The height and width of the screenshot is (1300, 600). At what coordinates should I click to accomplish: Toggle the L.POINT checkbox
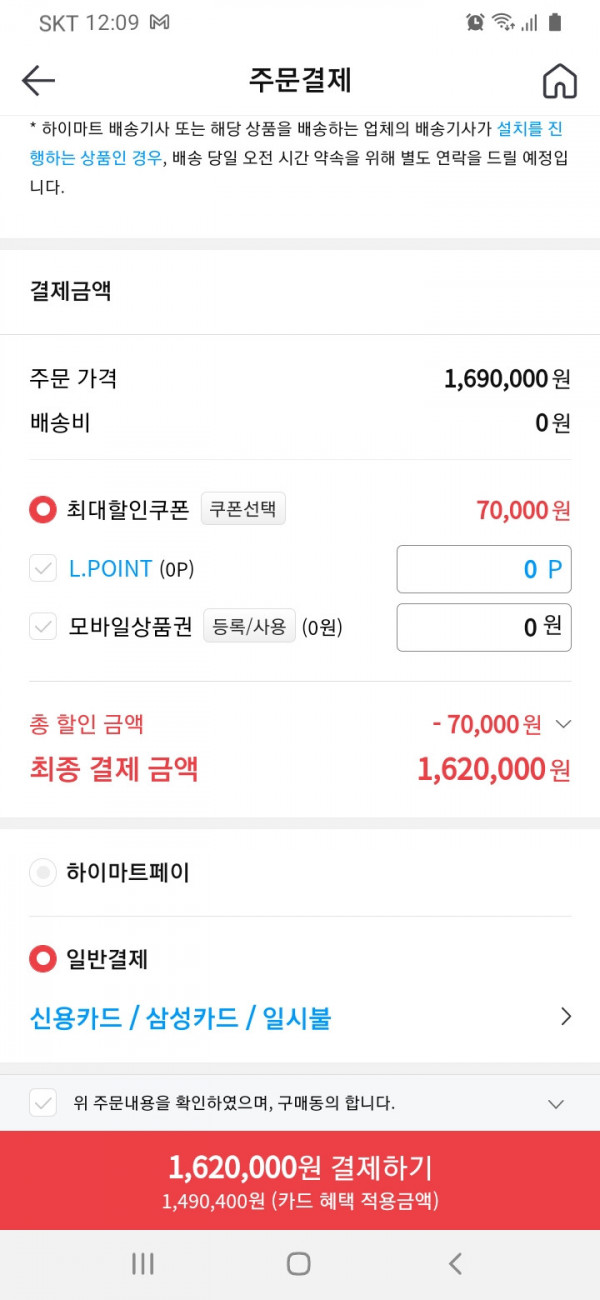[x=43, y=570]
